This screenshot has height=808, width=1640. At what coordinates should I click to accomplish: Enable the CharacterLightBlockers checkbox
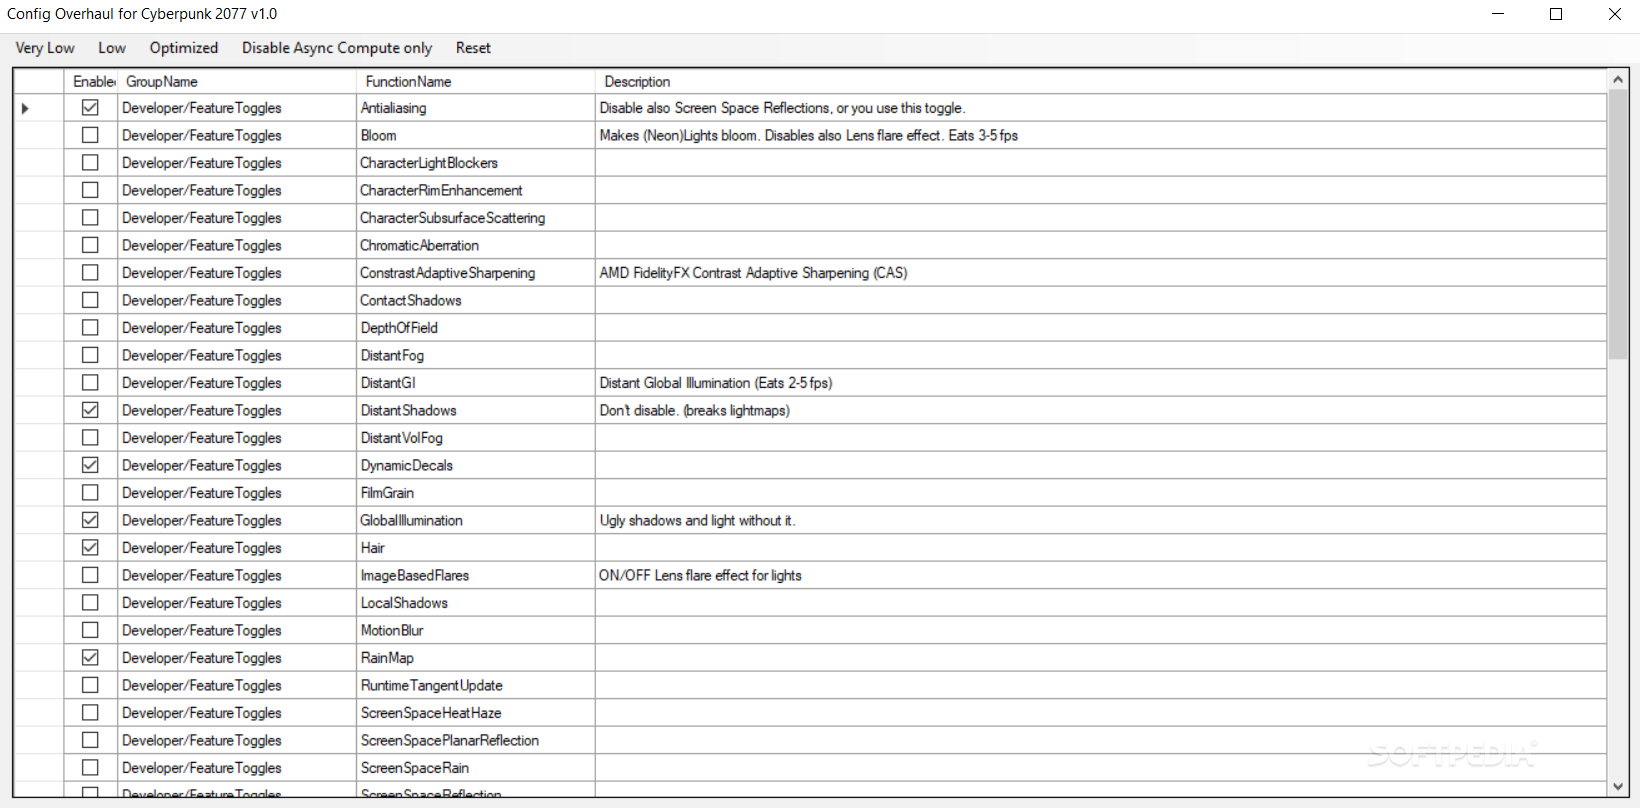pos(90,163)
